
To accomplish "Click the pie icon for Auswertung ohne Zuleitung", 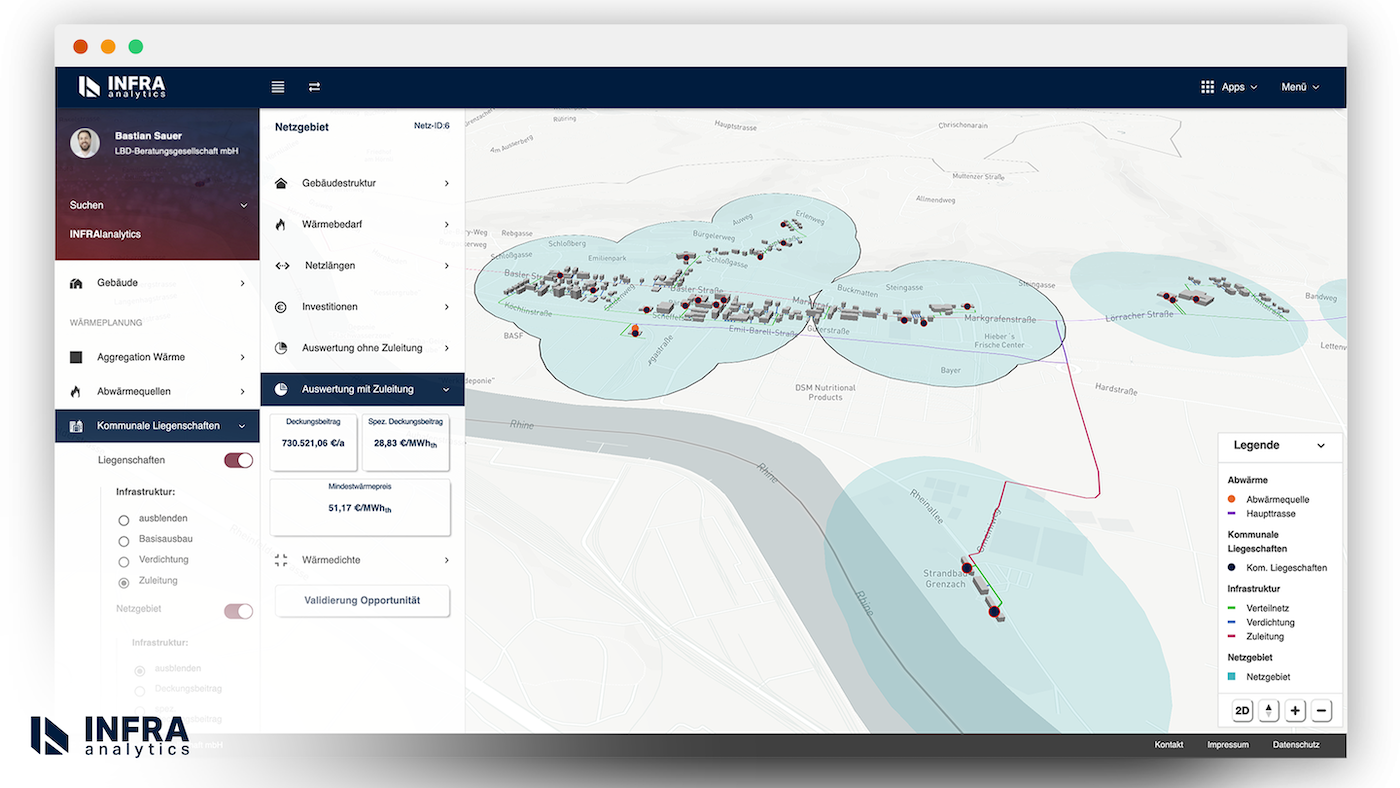I will click(281, 348).
